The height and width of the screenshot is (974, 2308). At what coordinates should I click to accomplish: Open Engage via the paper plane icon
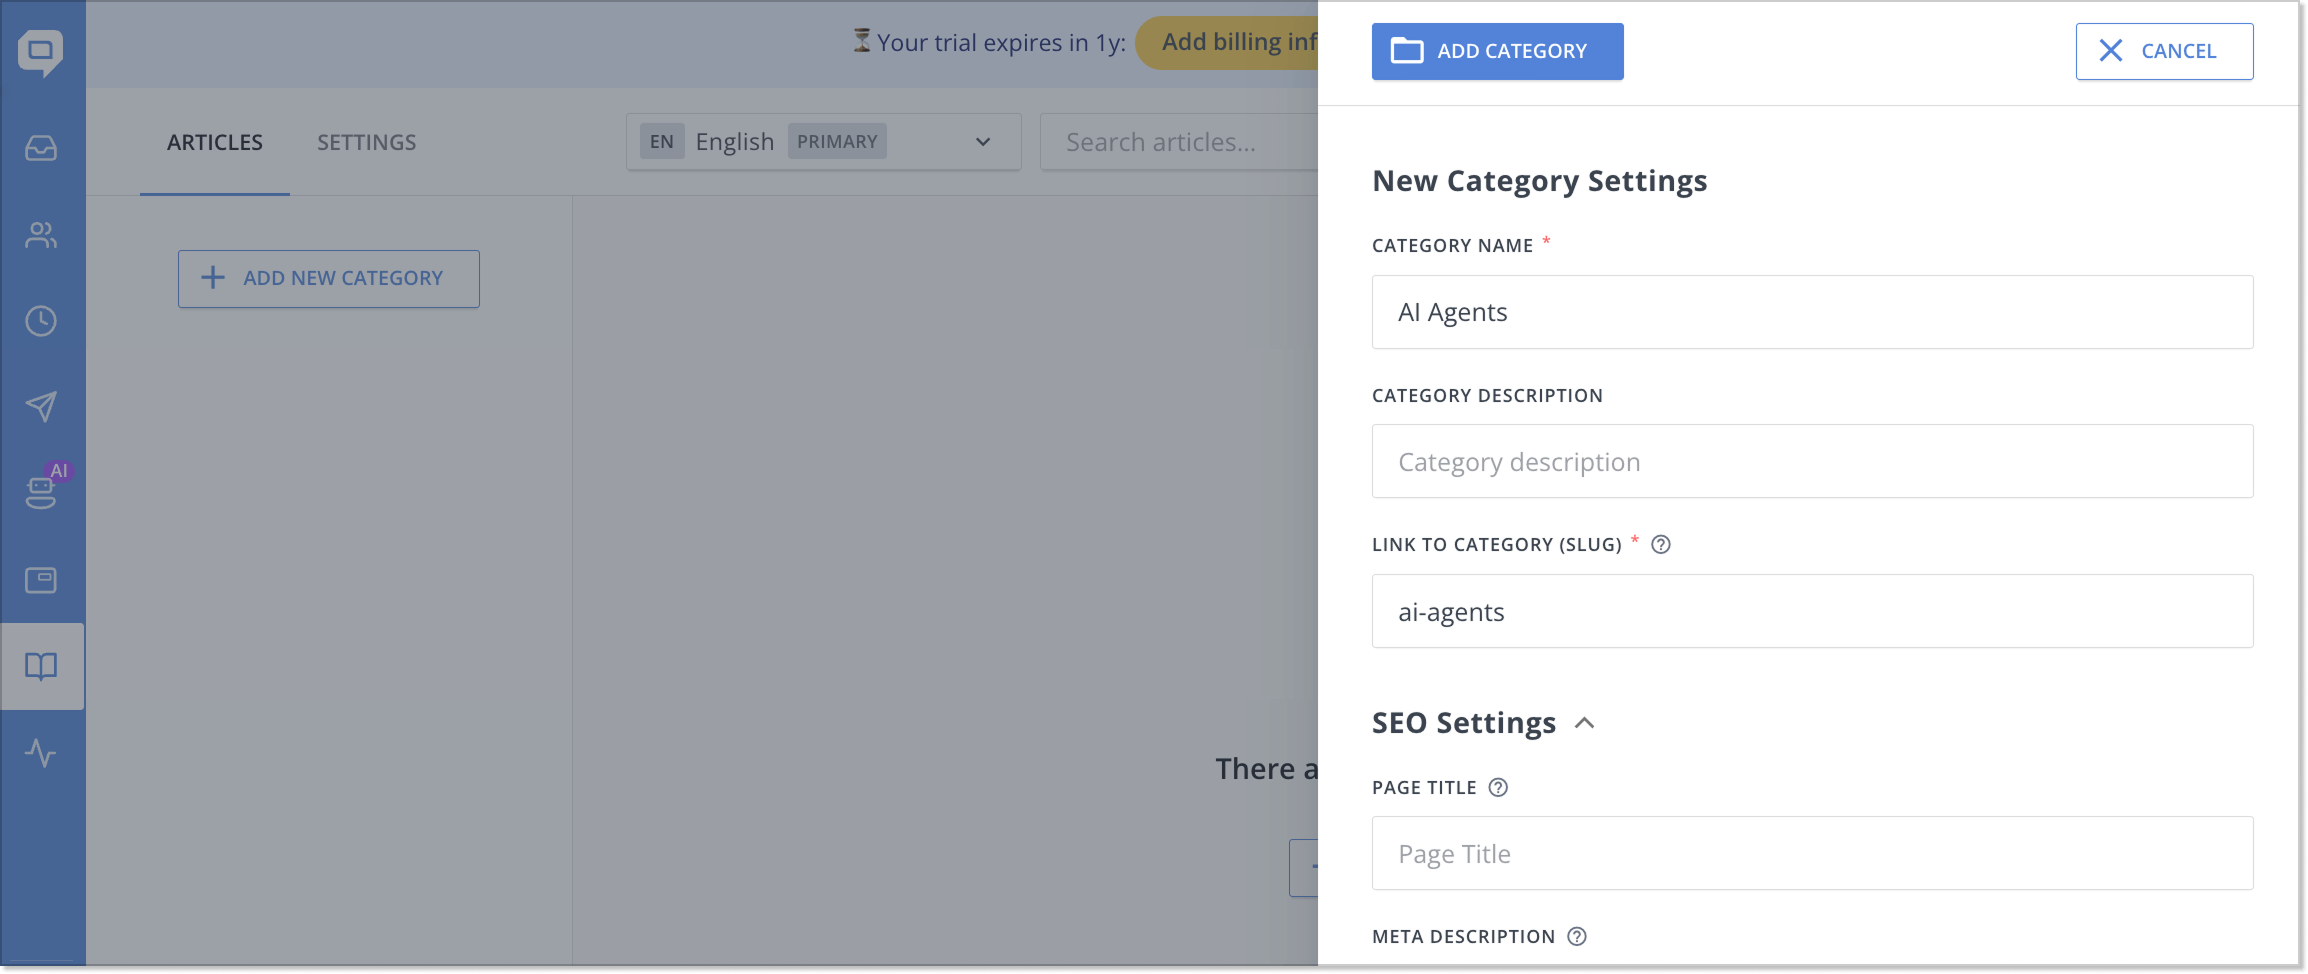[x=42, y=406]
